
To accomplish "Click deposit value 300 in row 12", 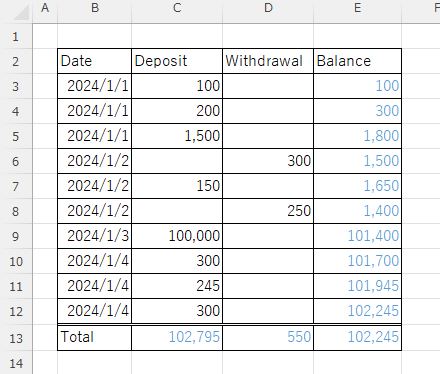I will pos(177,311).
